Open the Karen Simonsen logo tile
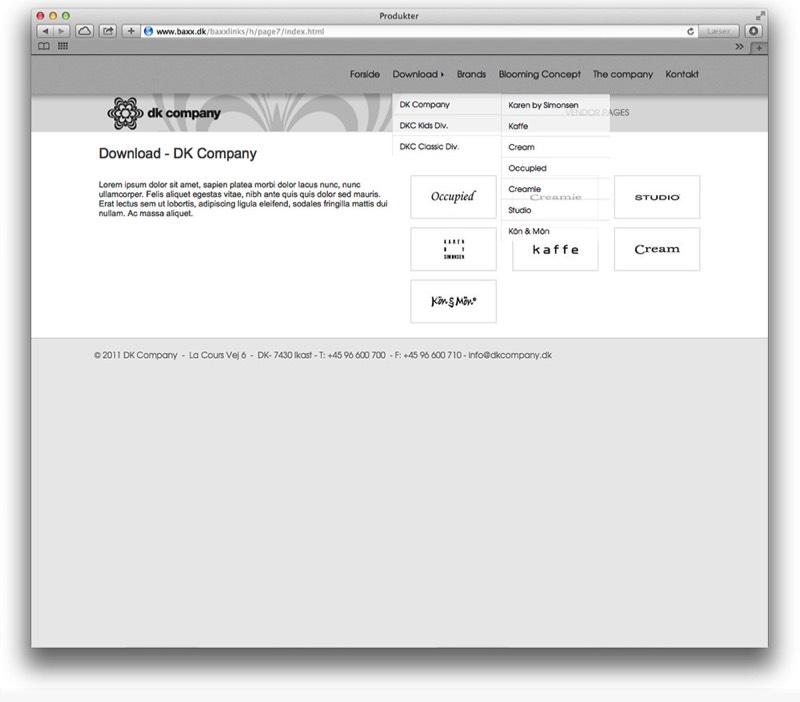 point(453,249)
